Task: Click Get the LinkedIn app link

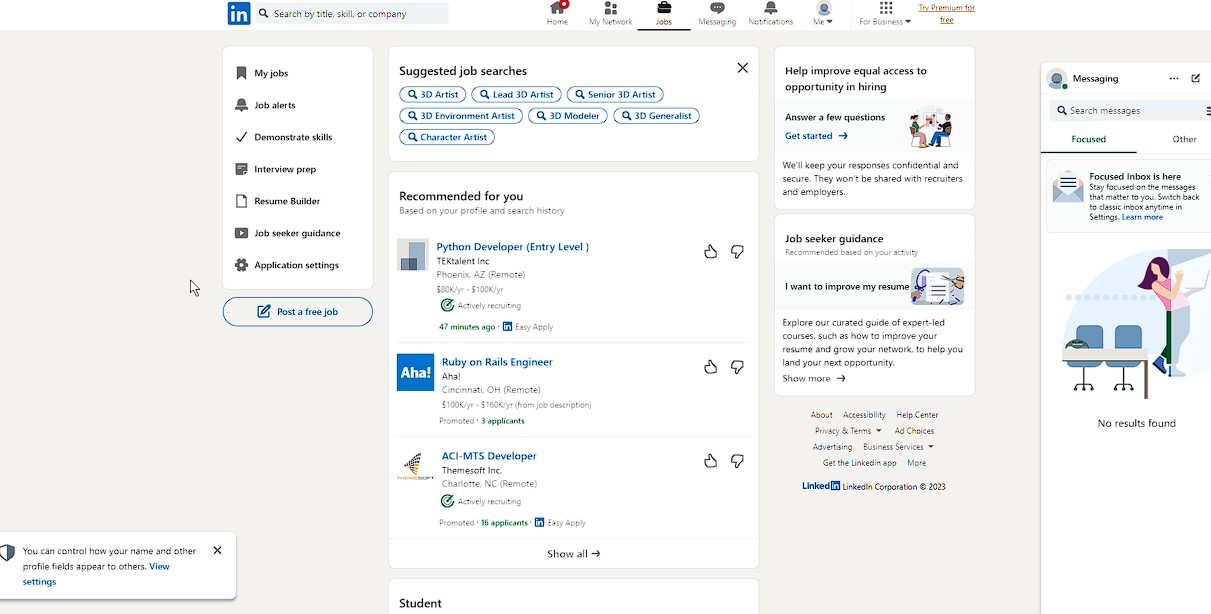Action: pos(860,463)
